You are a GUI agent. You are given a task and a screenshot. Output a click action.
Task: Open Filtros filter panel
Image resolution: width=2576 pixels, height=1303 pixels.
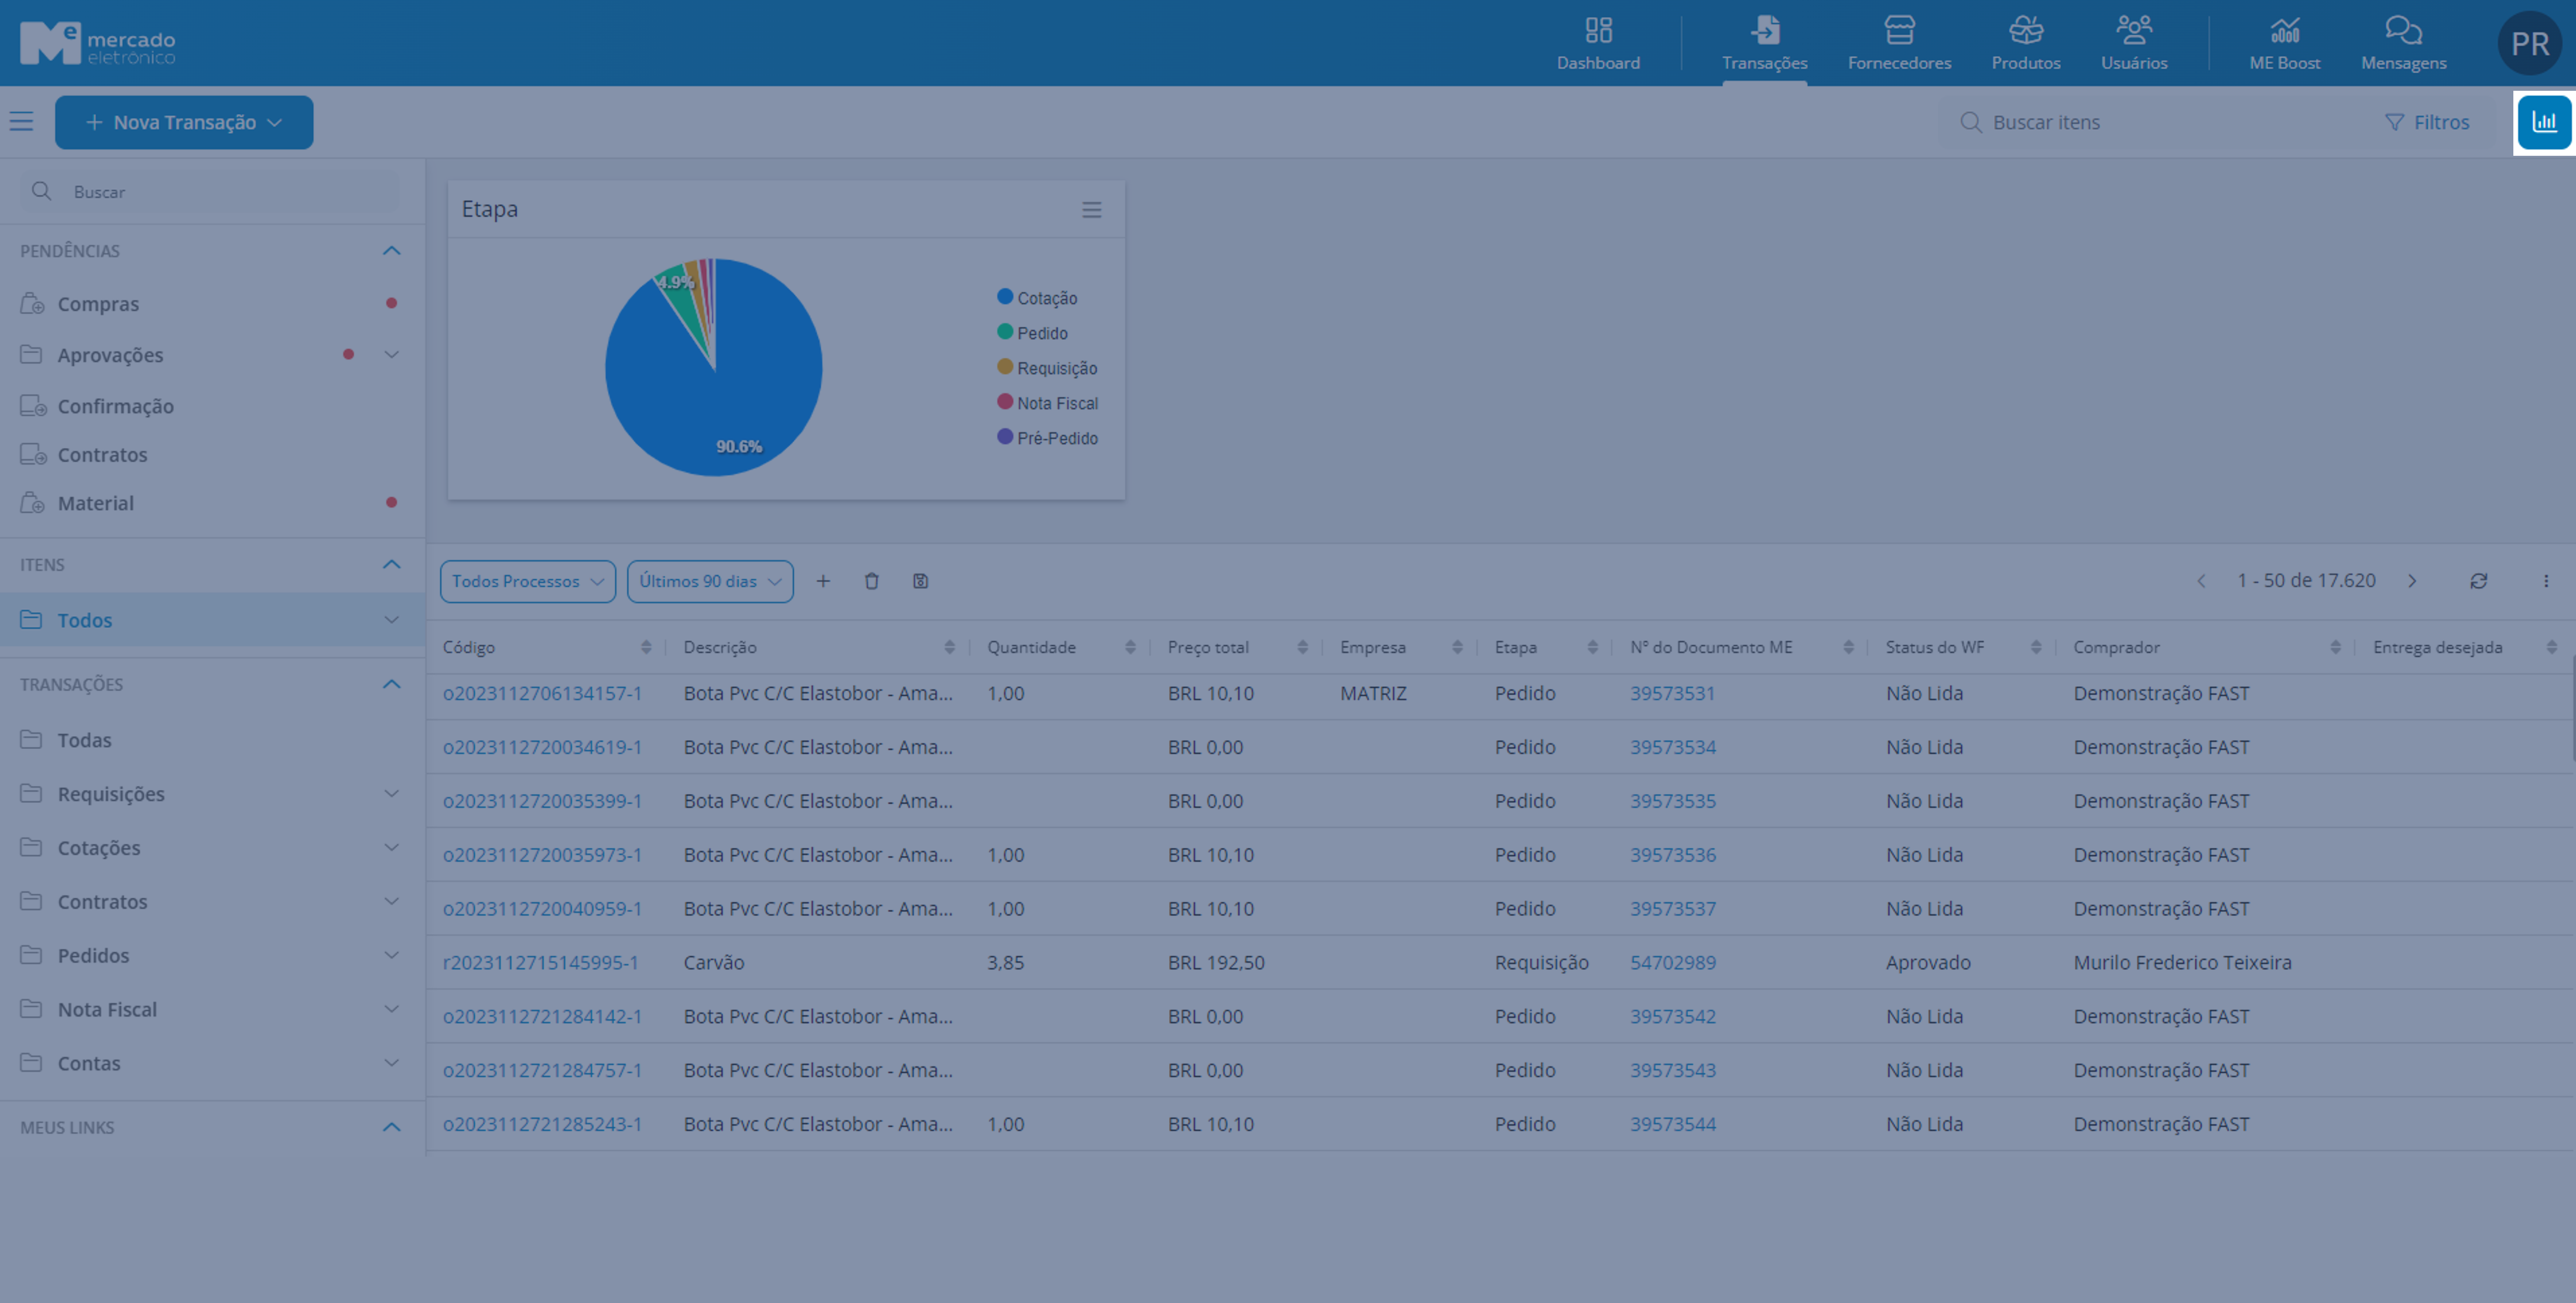[x=2427, y=122]
